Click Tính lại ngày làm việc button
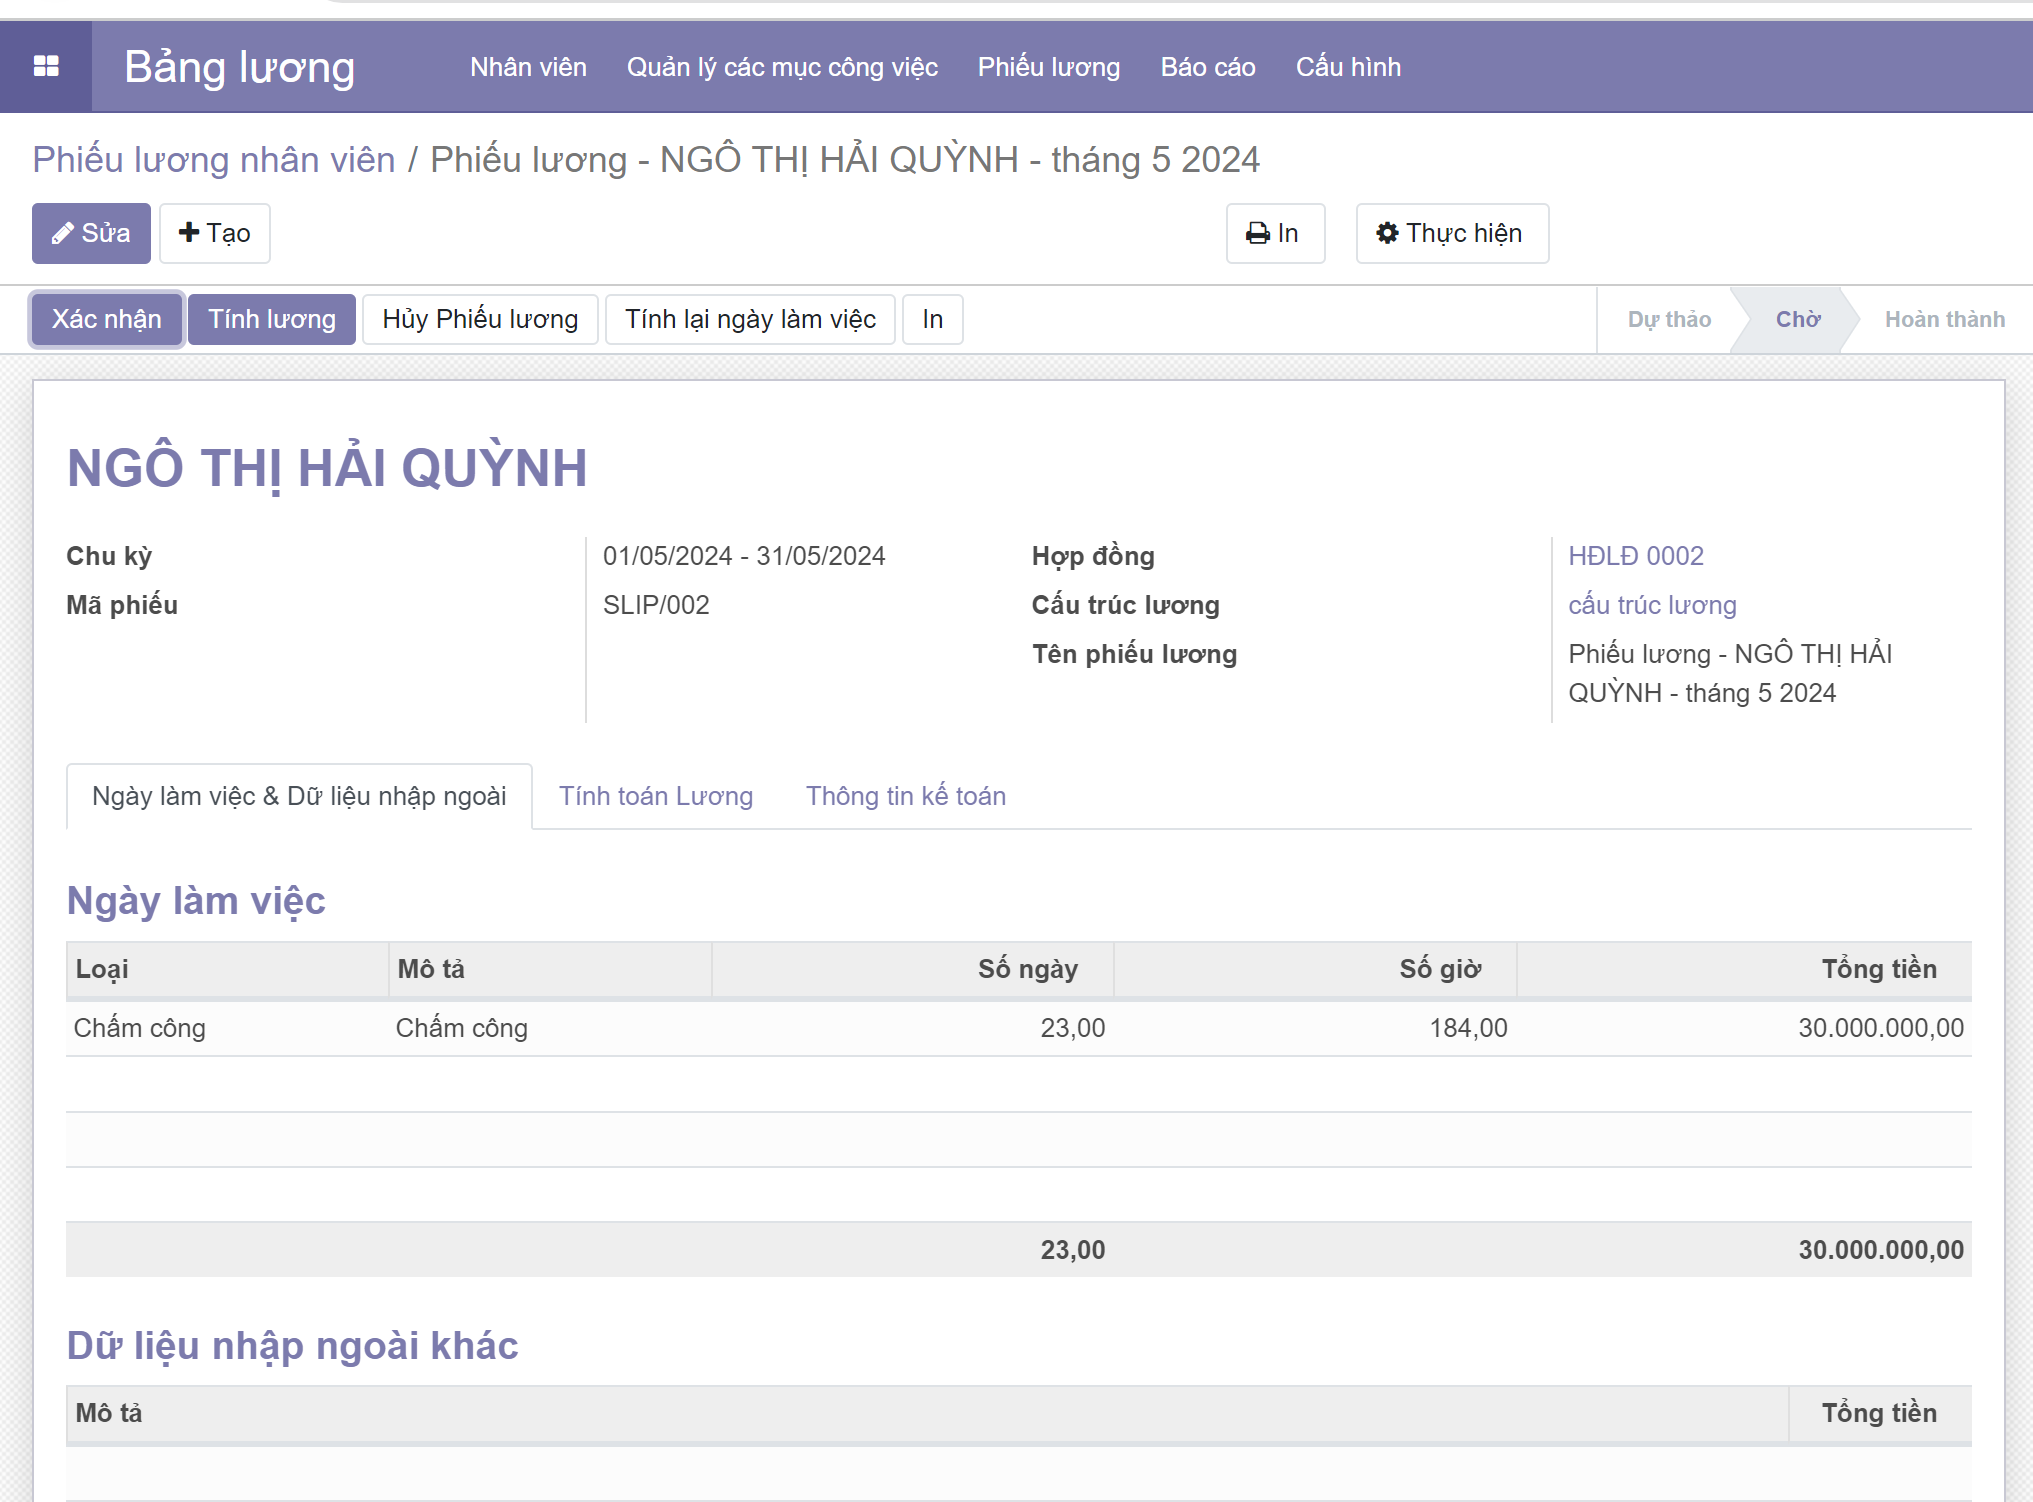 [750, 319]
